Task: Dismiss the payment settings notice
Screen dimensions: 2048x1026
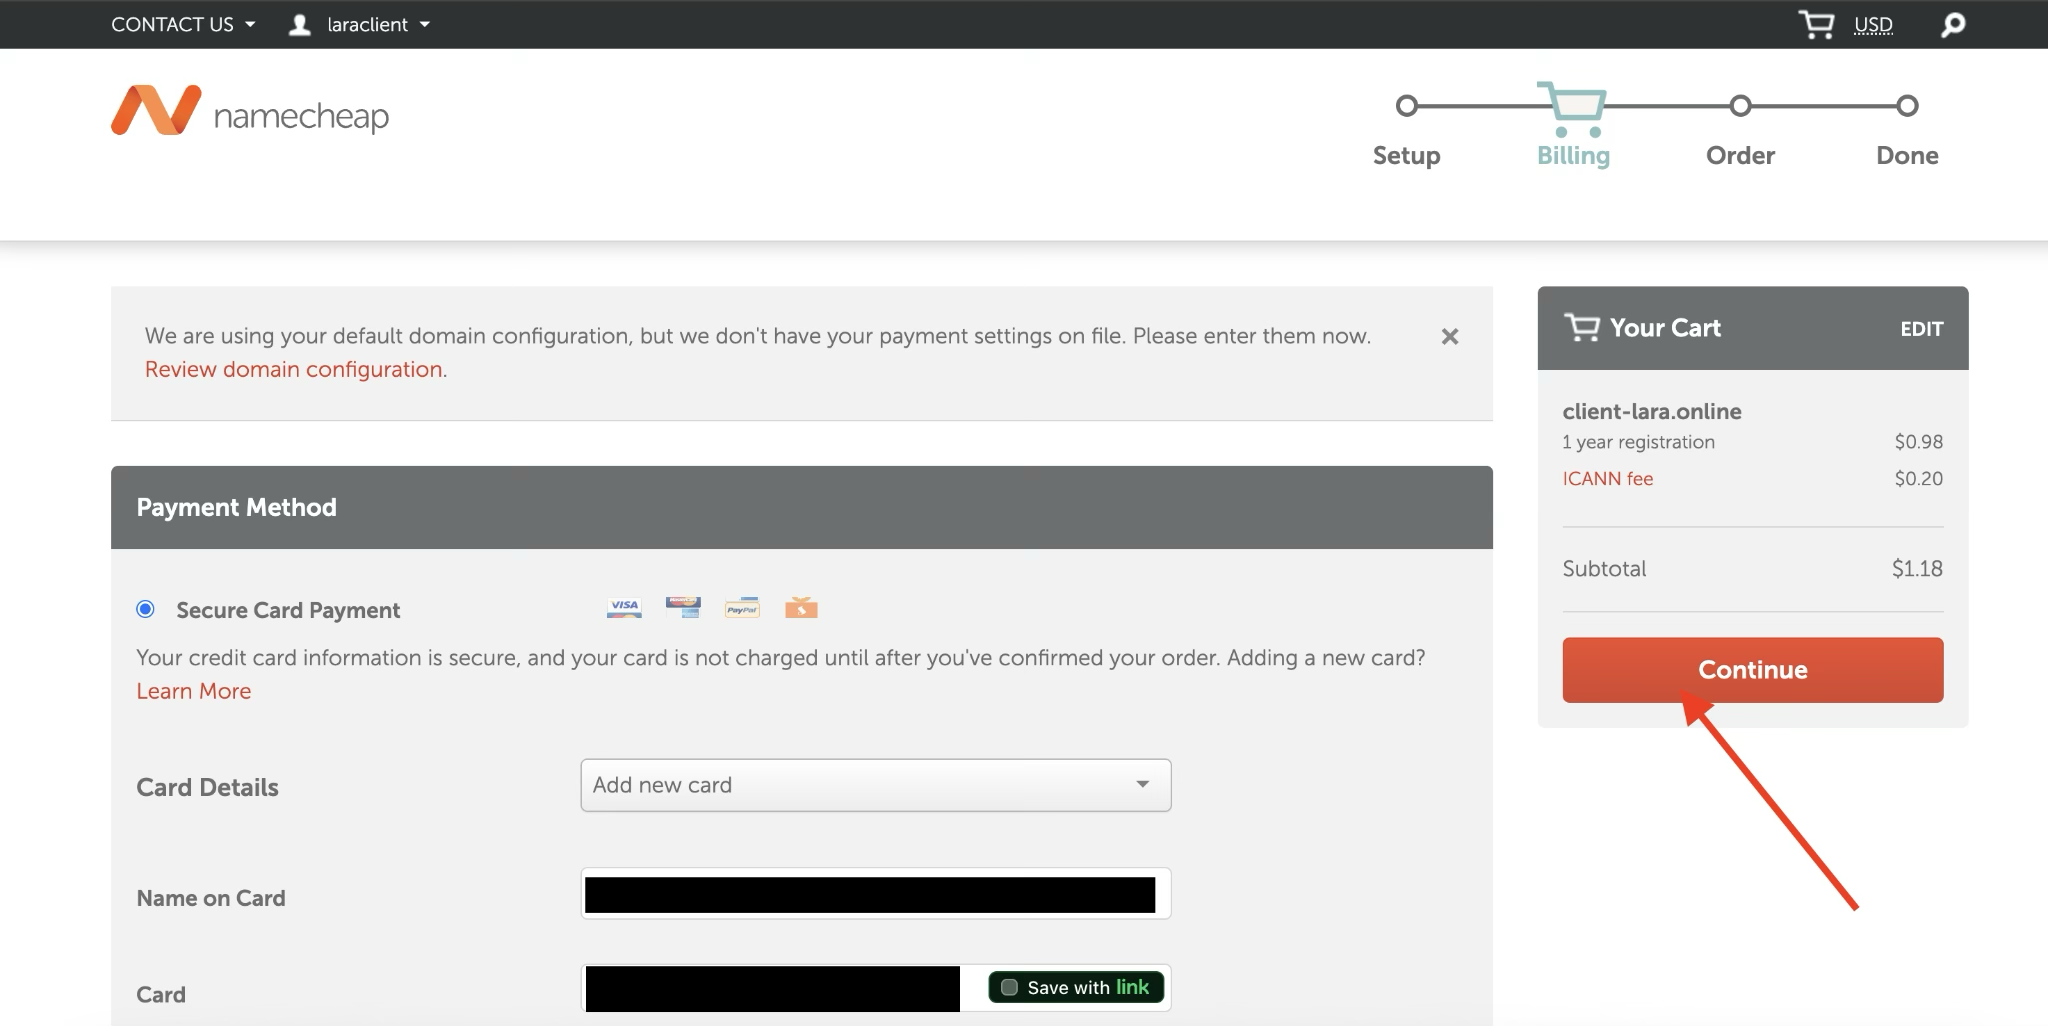Action: click(1449, 337)
